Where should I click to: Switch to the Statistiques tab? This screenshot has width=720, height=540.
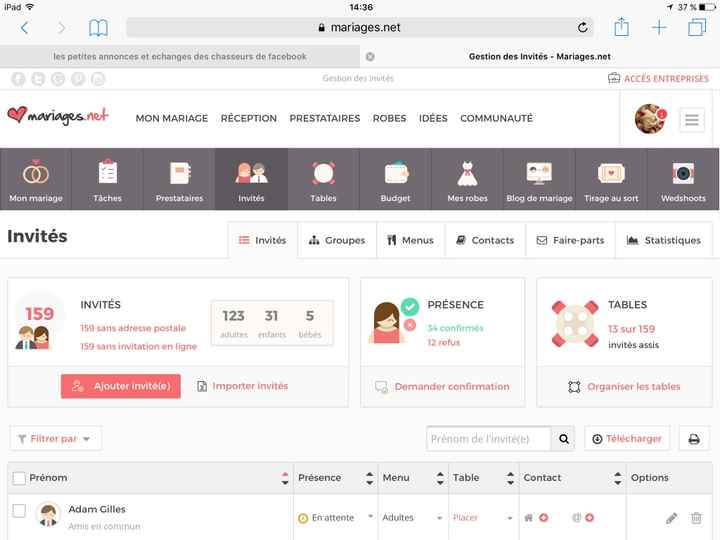[x=663, y=240]
